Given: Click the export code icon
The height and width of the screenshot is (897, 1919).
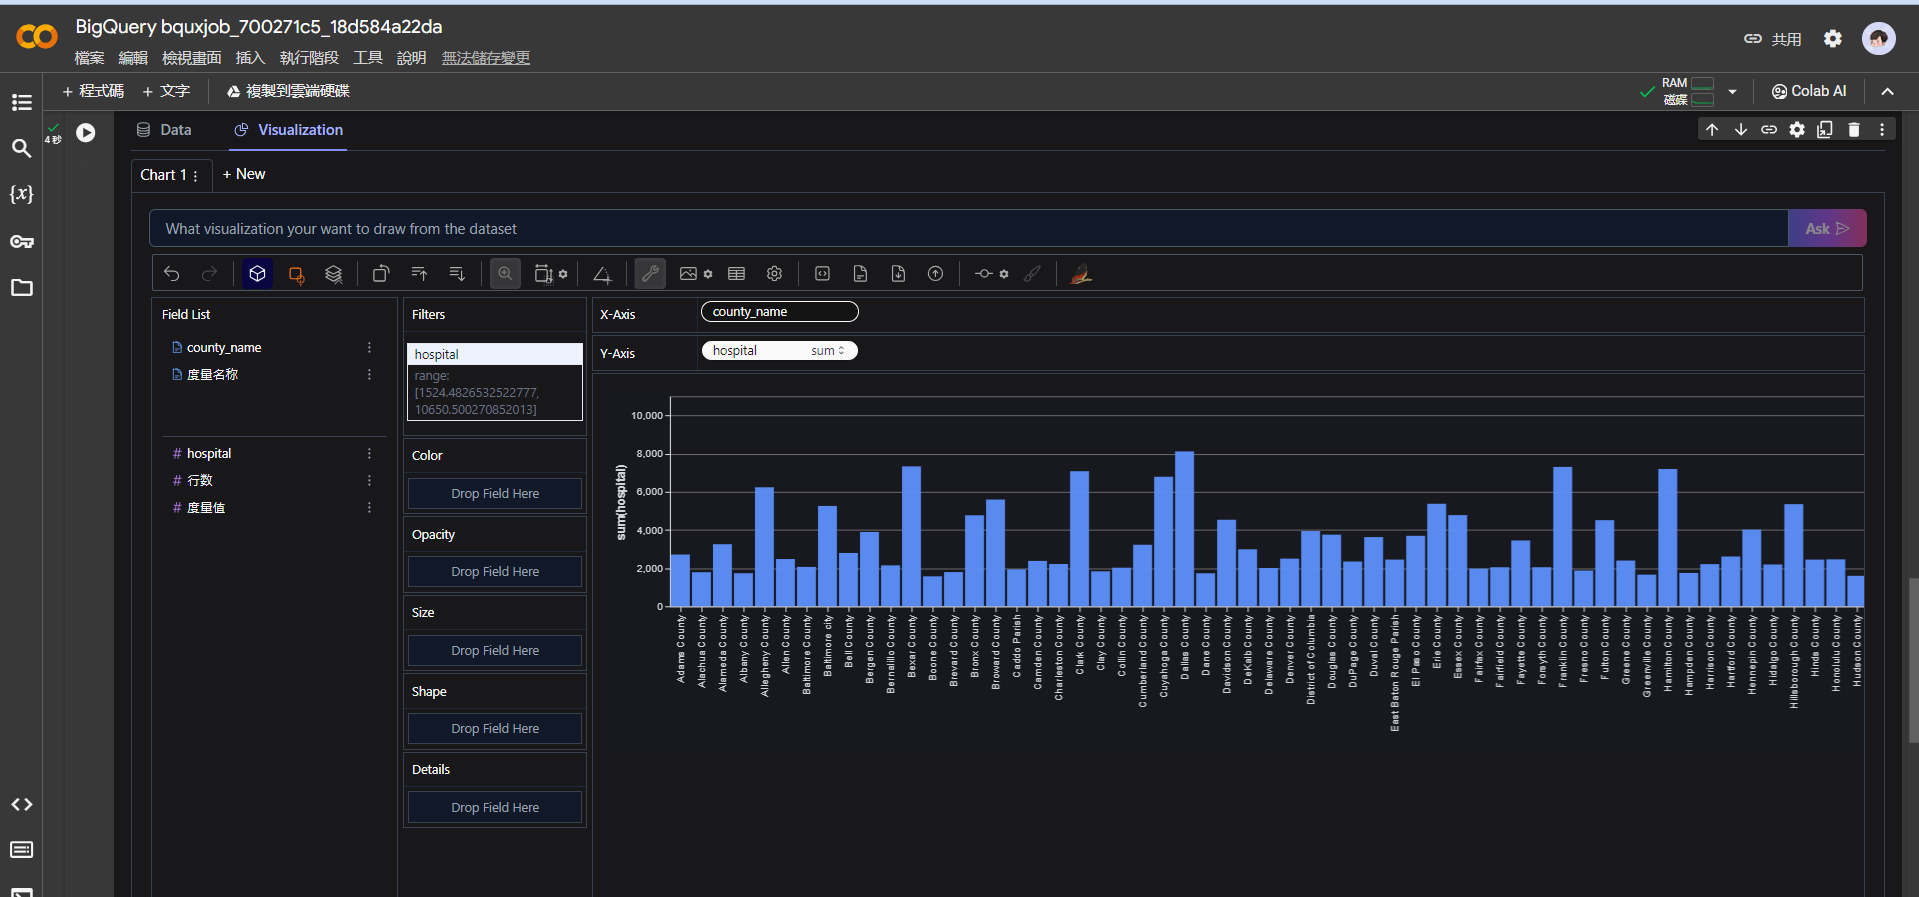Looking at the screenshot, I should 822,274.
